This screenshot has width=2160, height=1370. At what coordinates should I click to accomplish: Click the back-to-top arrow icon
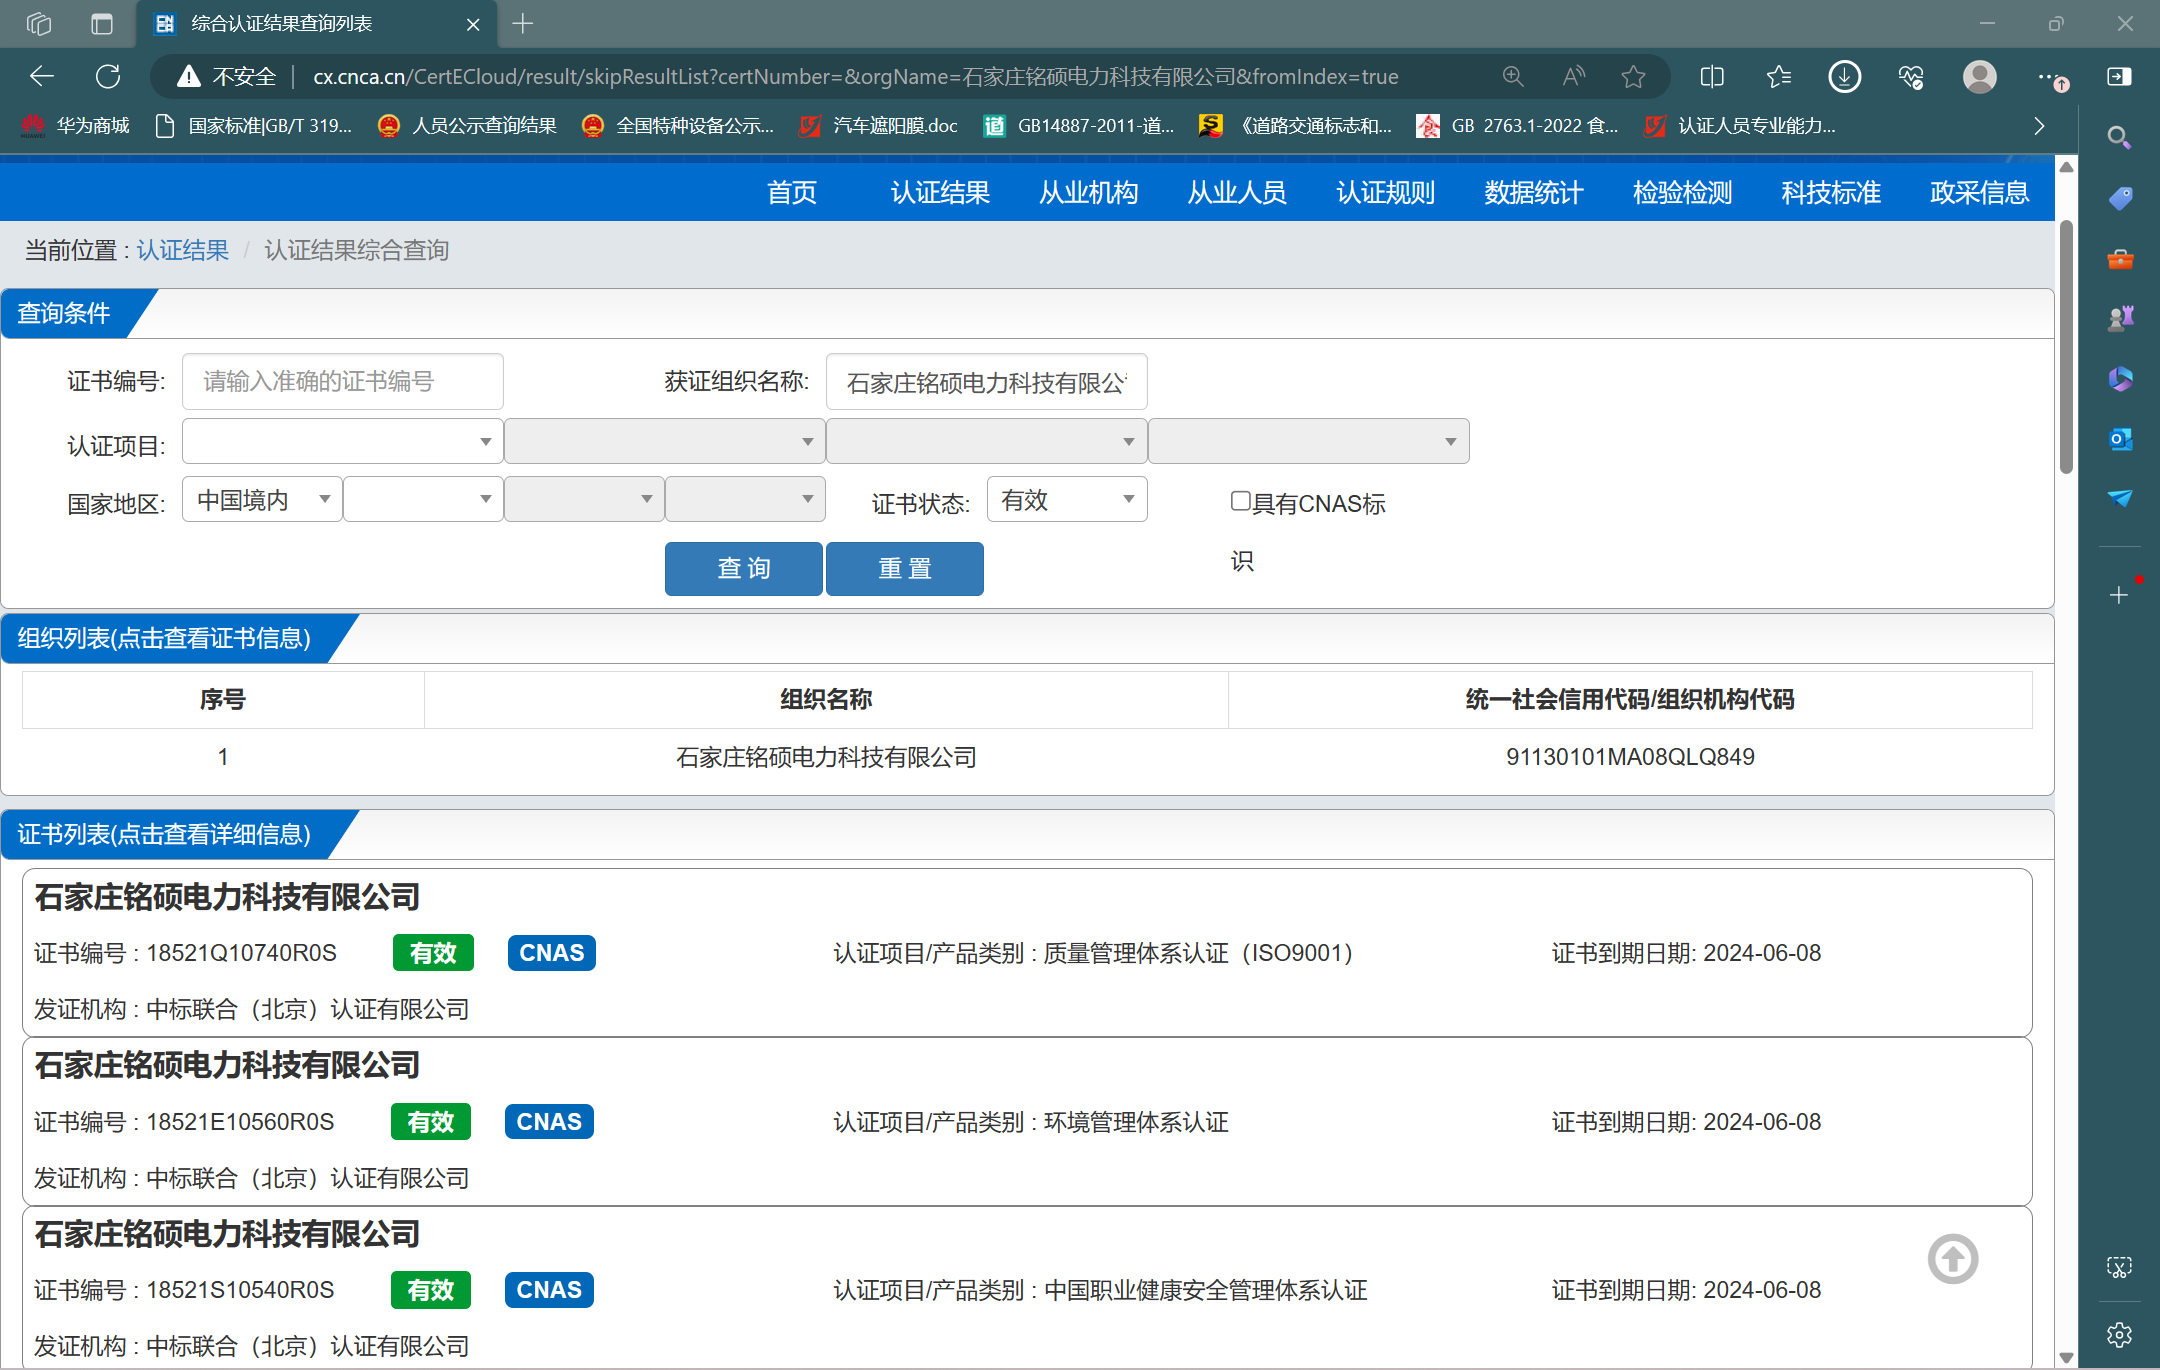1952,1259
